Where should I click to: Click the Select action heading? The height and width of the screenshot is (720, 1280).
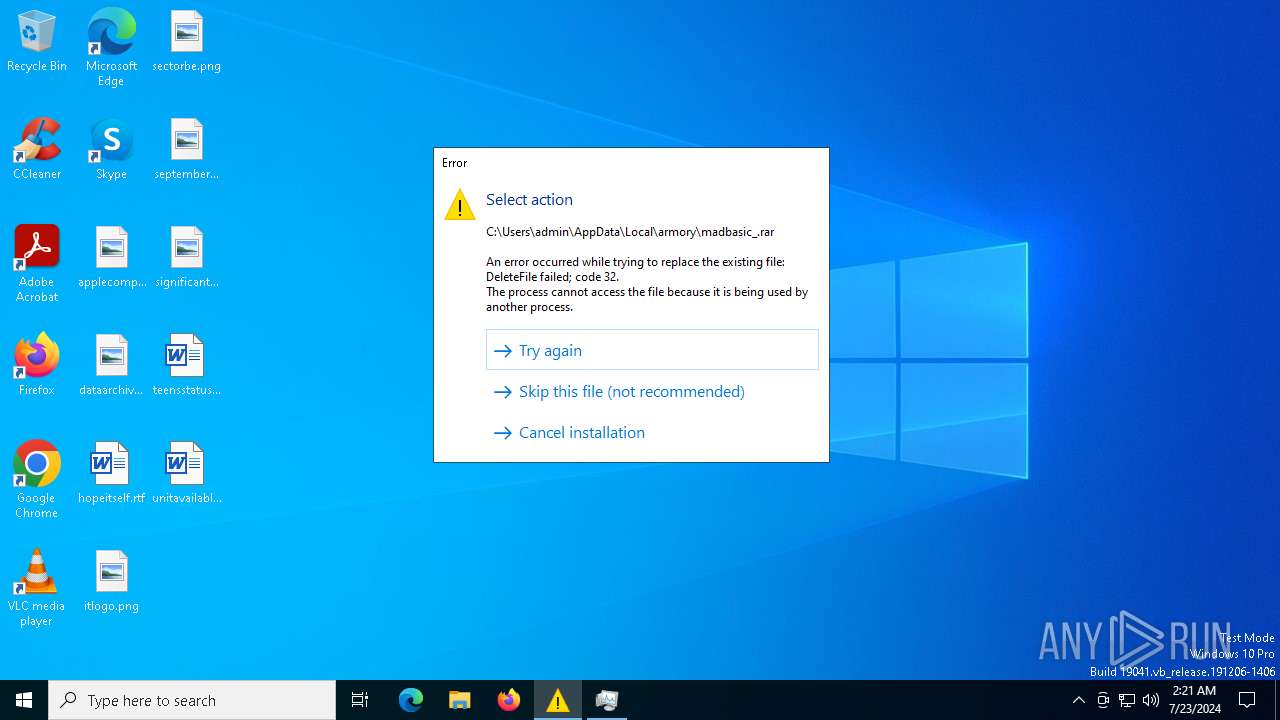[529, 200]
